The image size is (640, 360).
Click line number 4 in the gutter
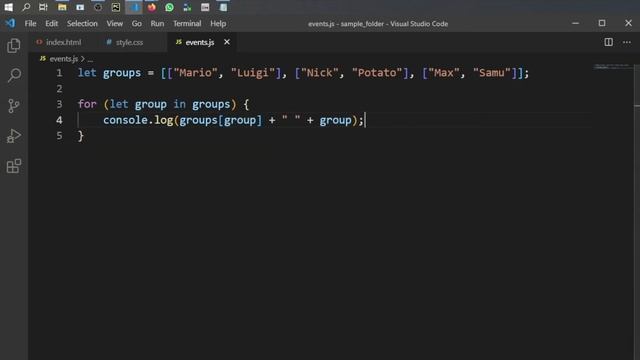coord(60,120)
